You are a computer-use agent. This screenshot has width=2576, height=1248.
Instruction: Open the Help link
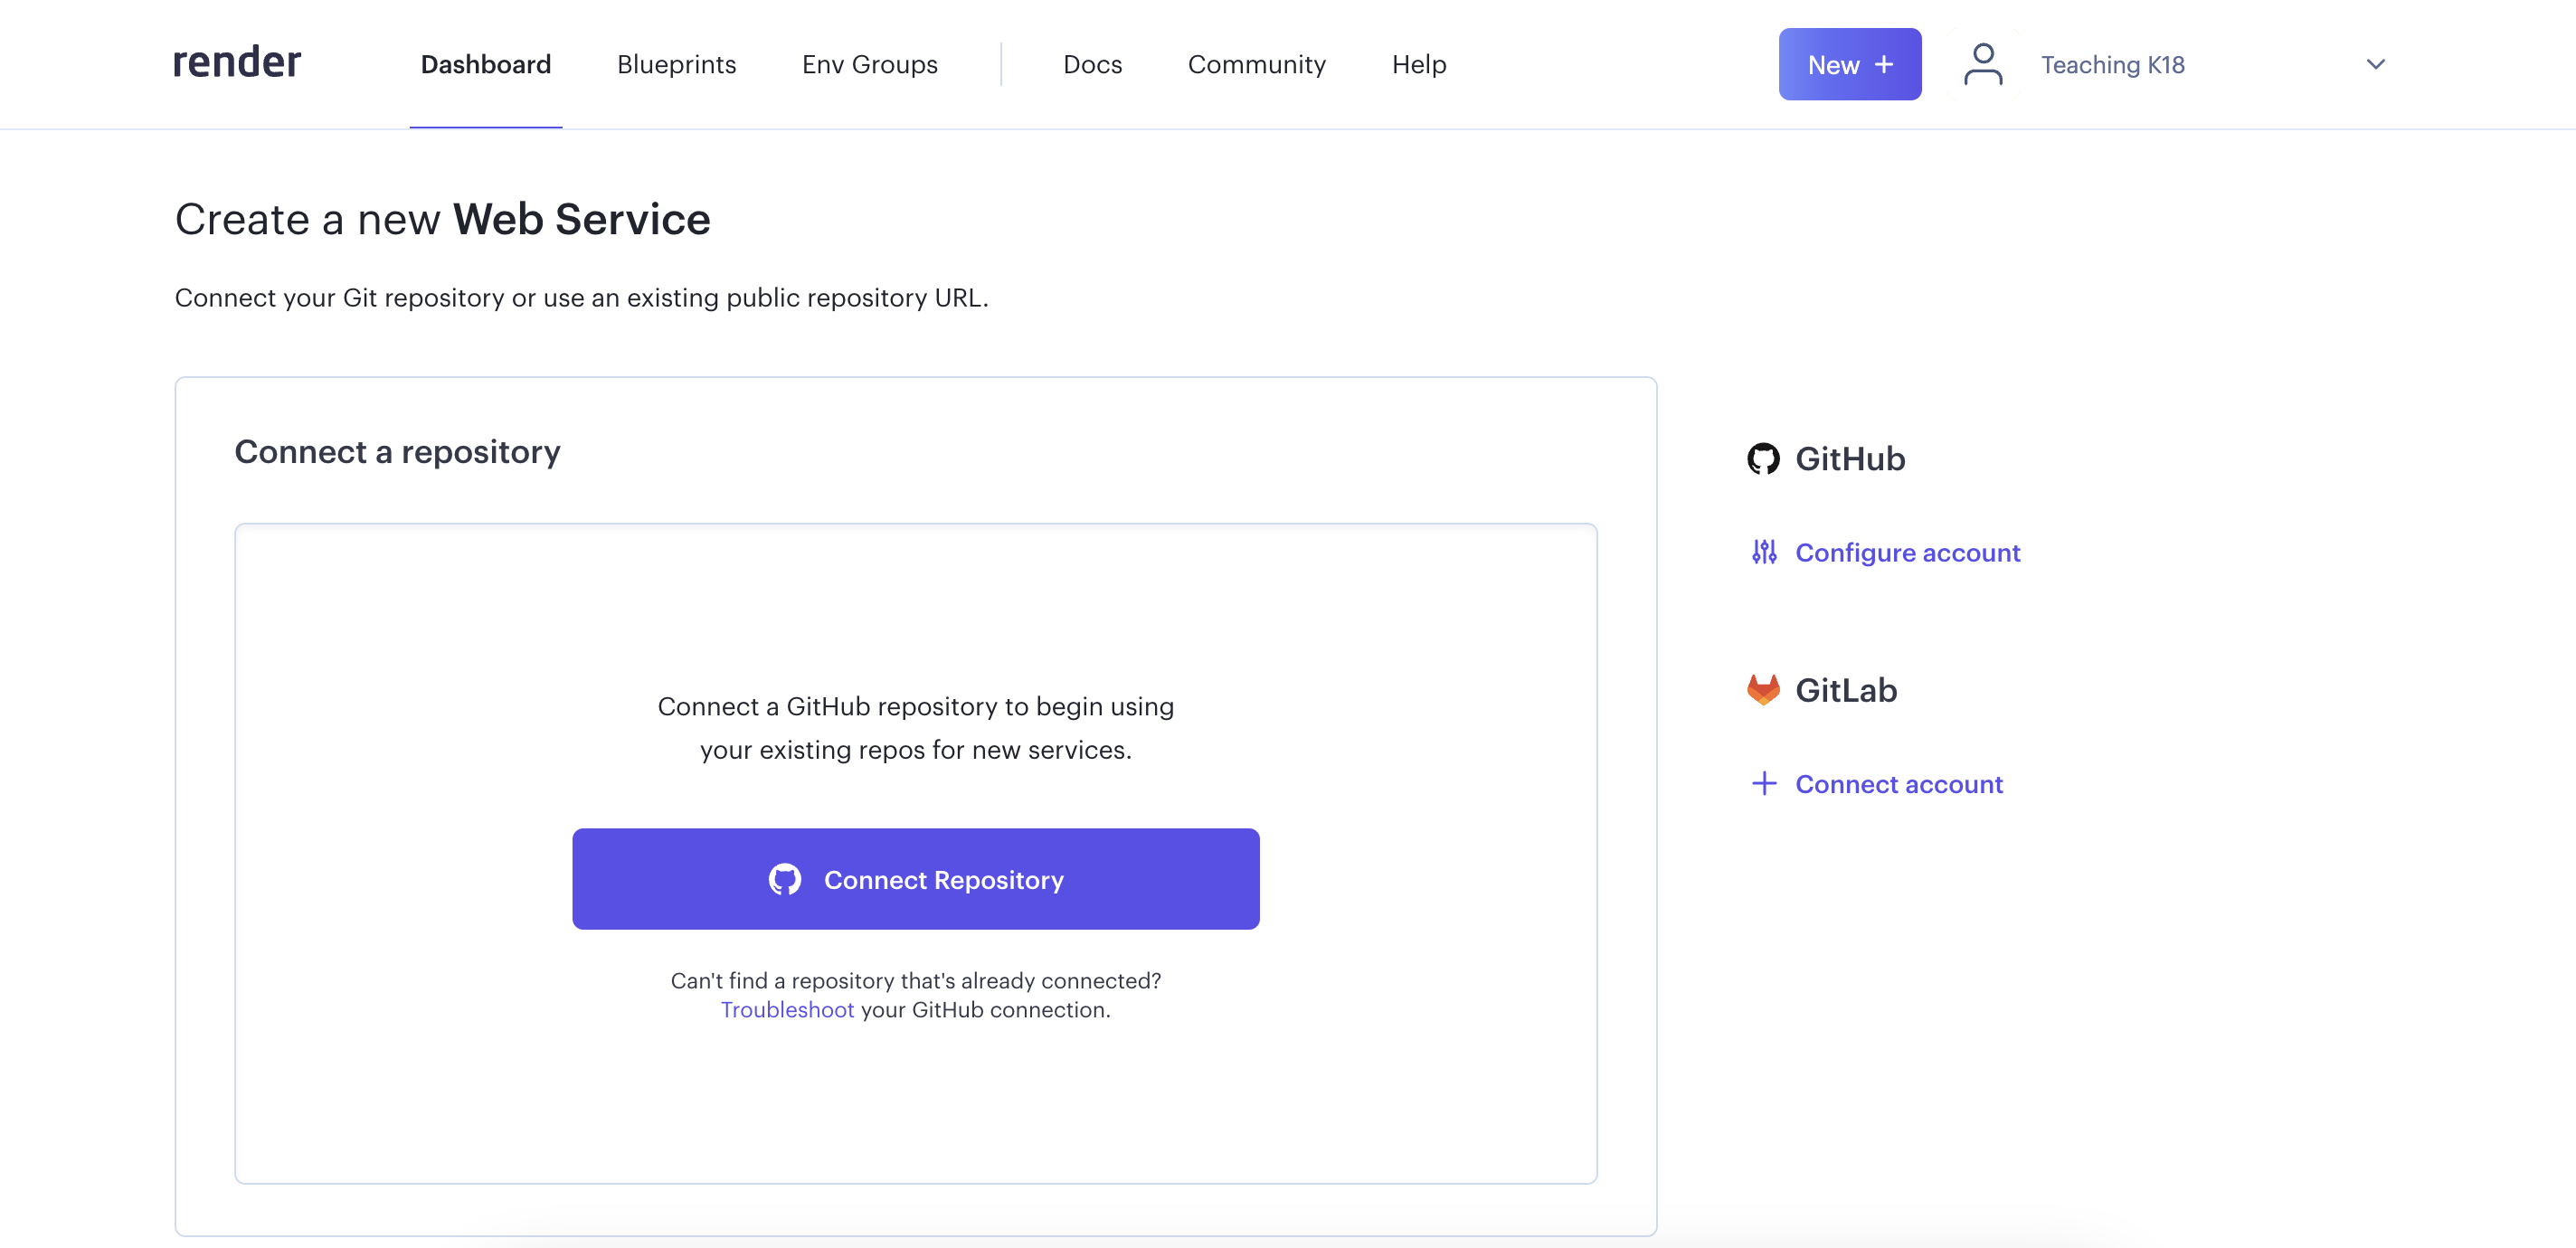(1418, 65)
